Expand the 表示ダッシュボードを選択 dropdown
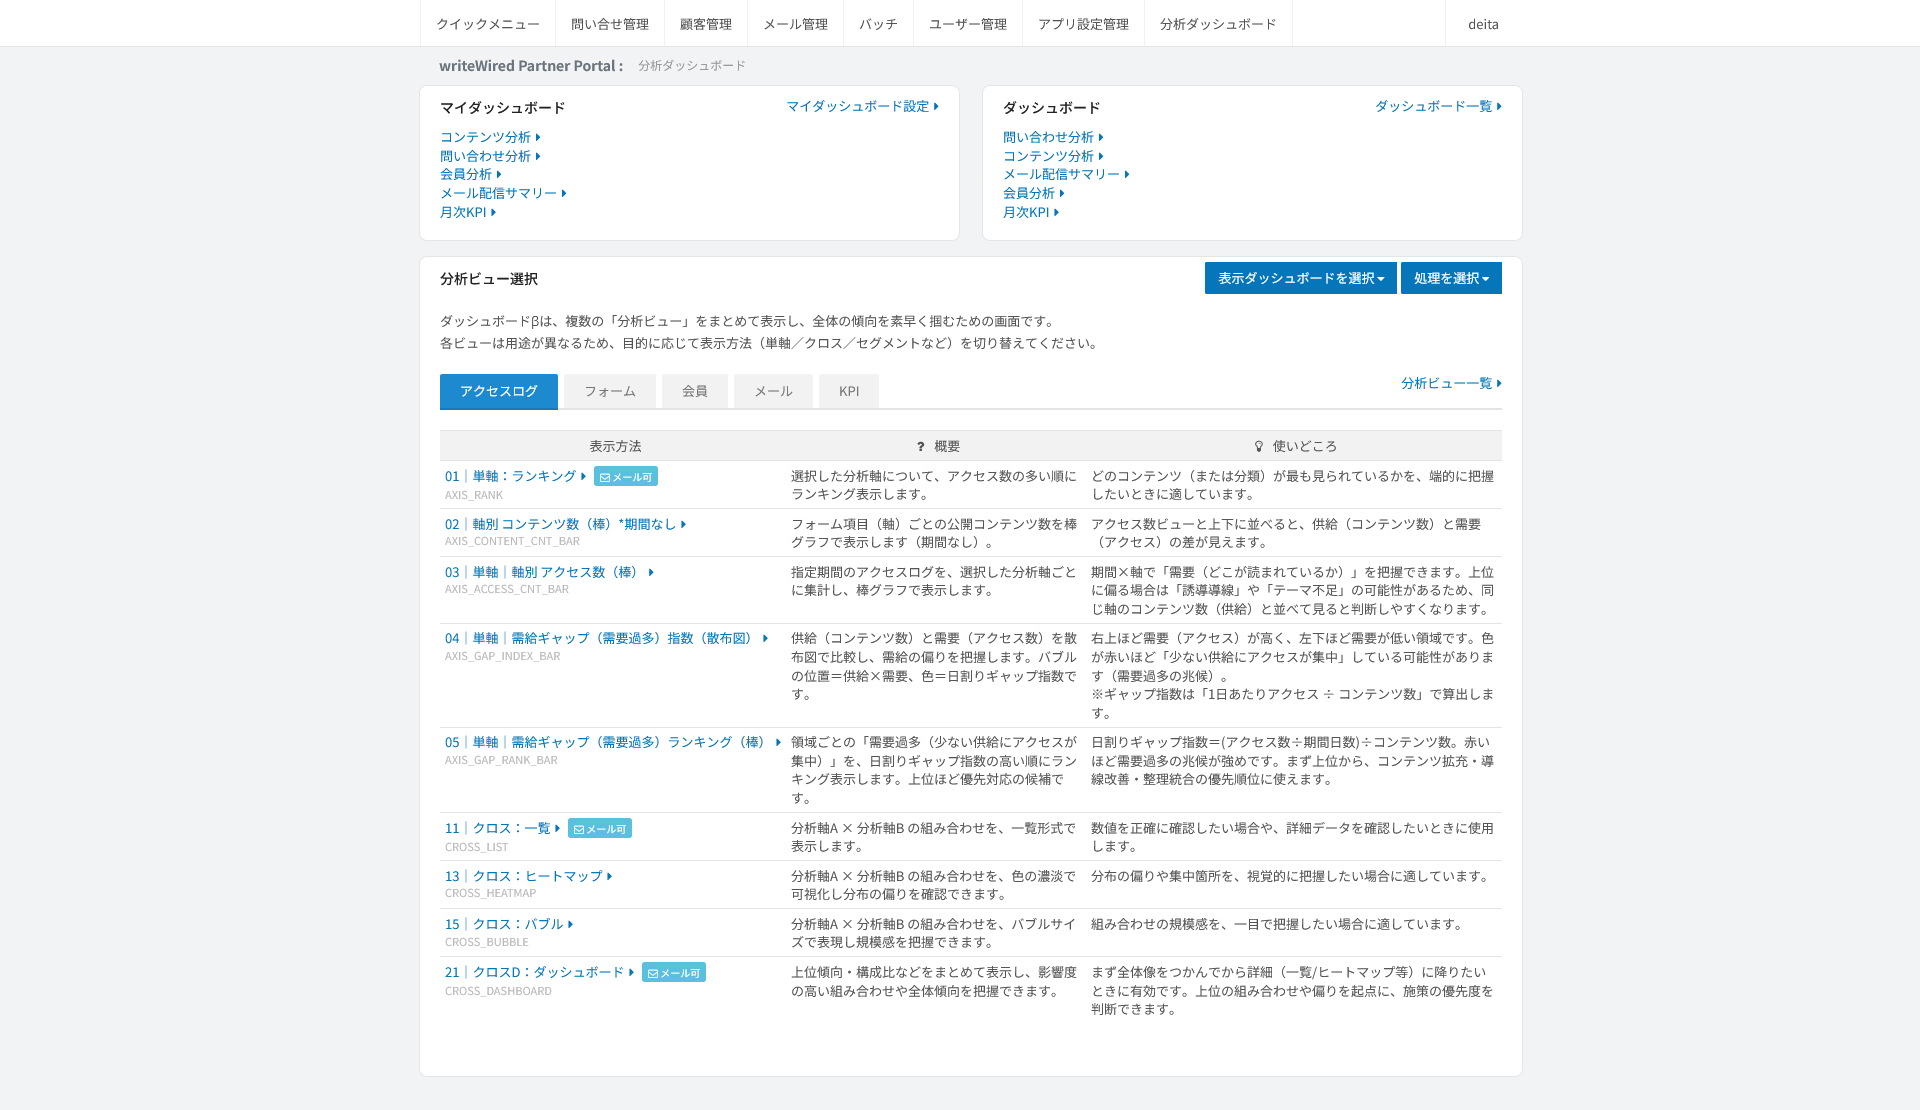Screen dimensions: 1920x1110 pos(1300,278)
